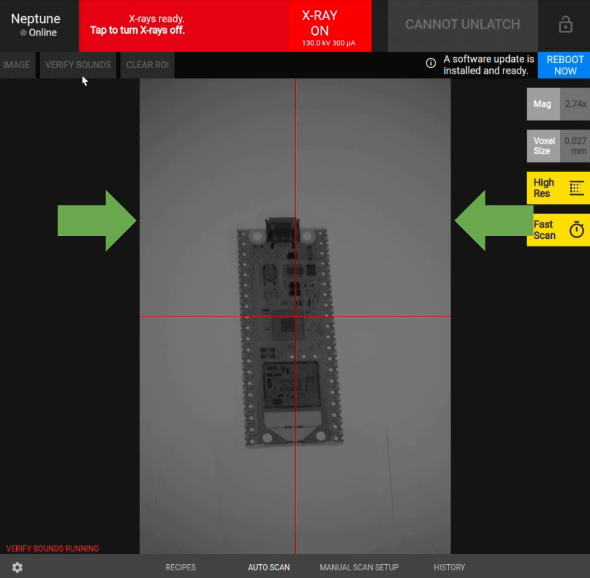Click the Verify Bounds button
The image size is (590, 578).
[78, 65]
